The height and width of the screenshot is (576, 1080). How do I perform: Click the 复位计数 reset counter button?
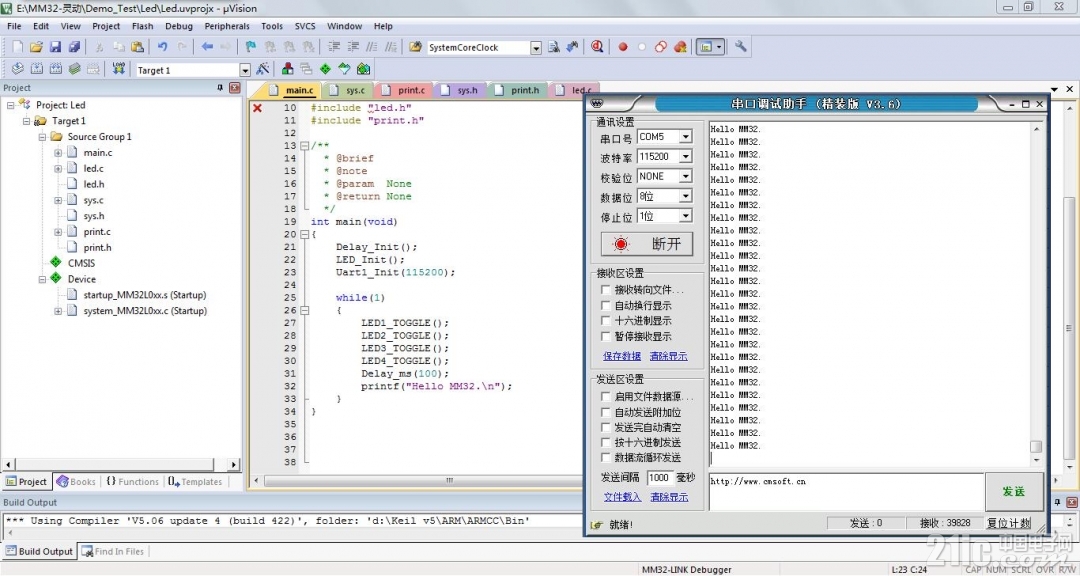1008,524
